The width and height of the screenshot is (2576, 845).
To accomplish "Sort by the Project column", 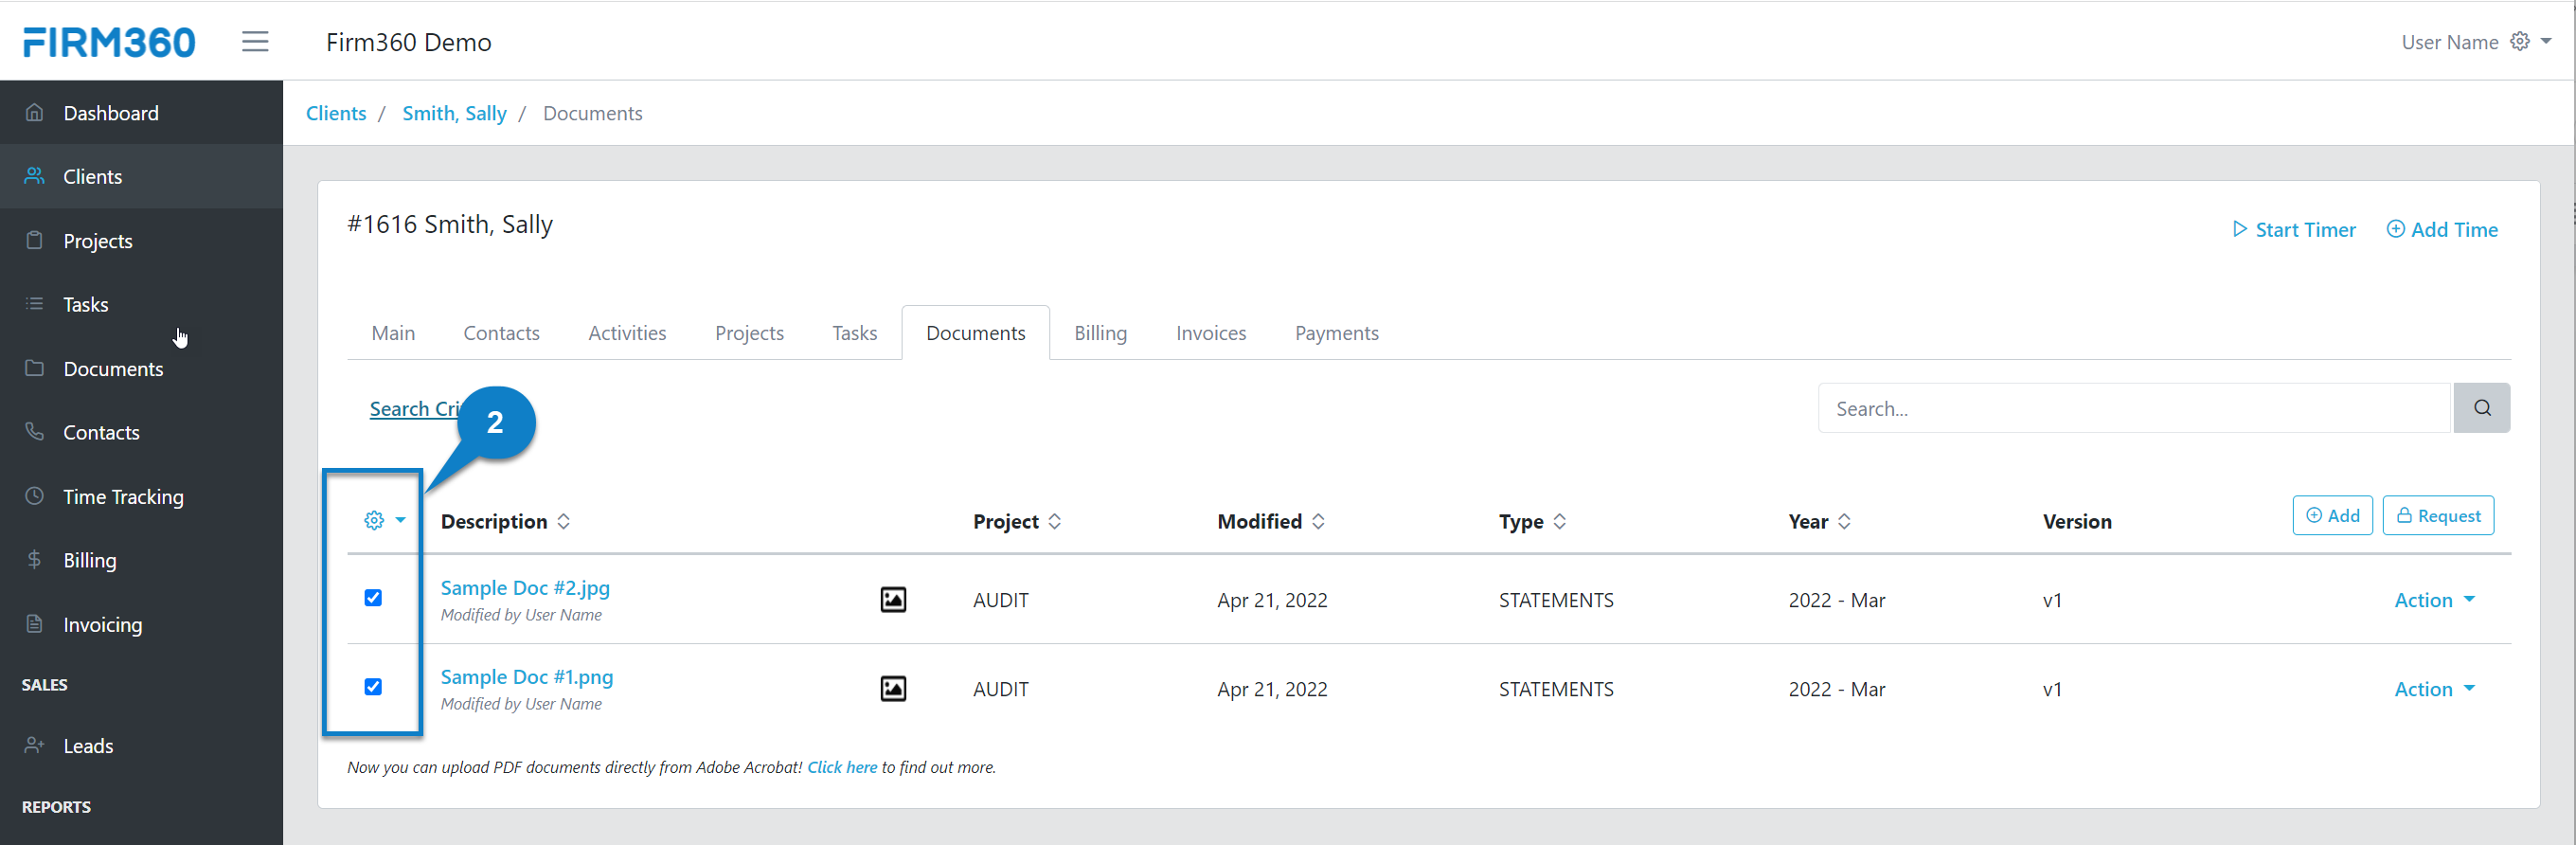I will 1017,521.
